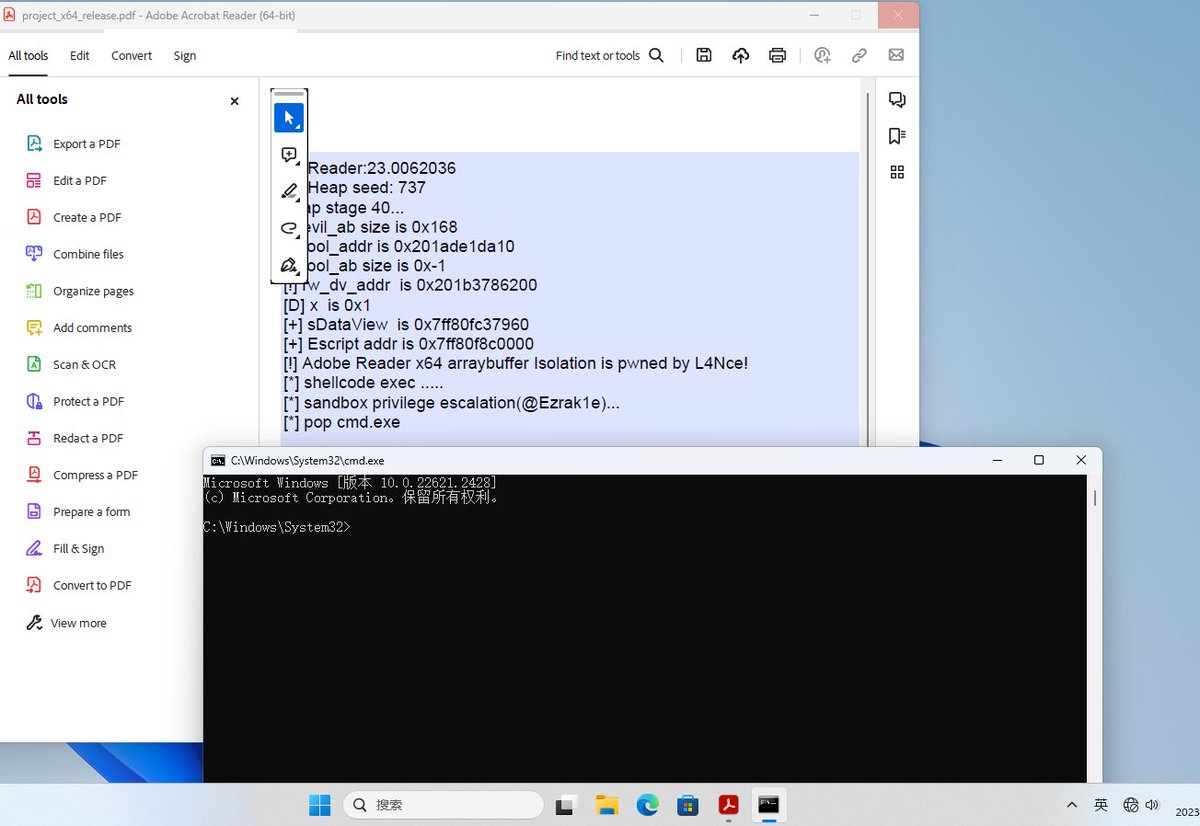1200x826 pixels.
Task: Open the Convert to PDF tool
Action: point(78,585)
